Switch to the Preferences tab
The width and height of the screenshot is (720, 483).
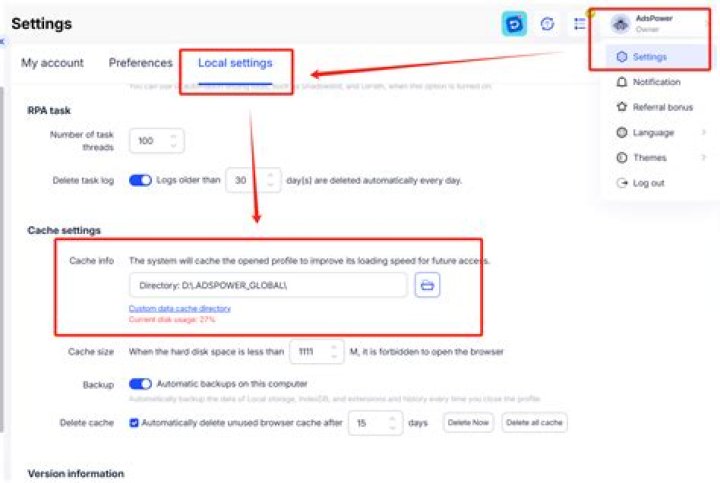141,63
